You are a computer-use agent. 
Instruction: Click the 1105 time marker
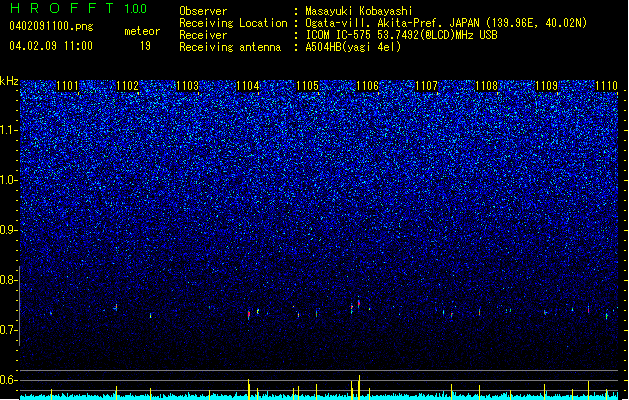[x=307, y=86]
